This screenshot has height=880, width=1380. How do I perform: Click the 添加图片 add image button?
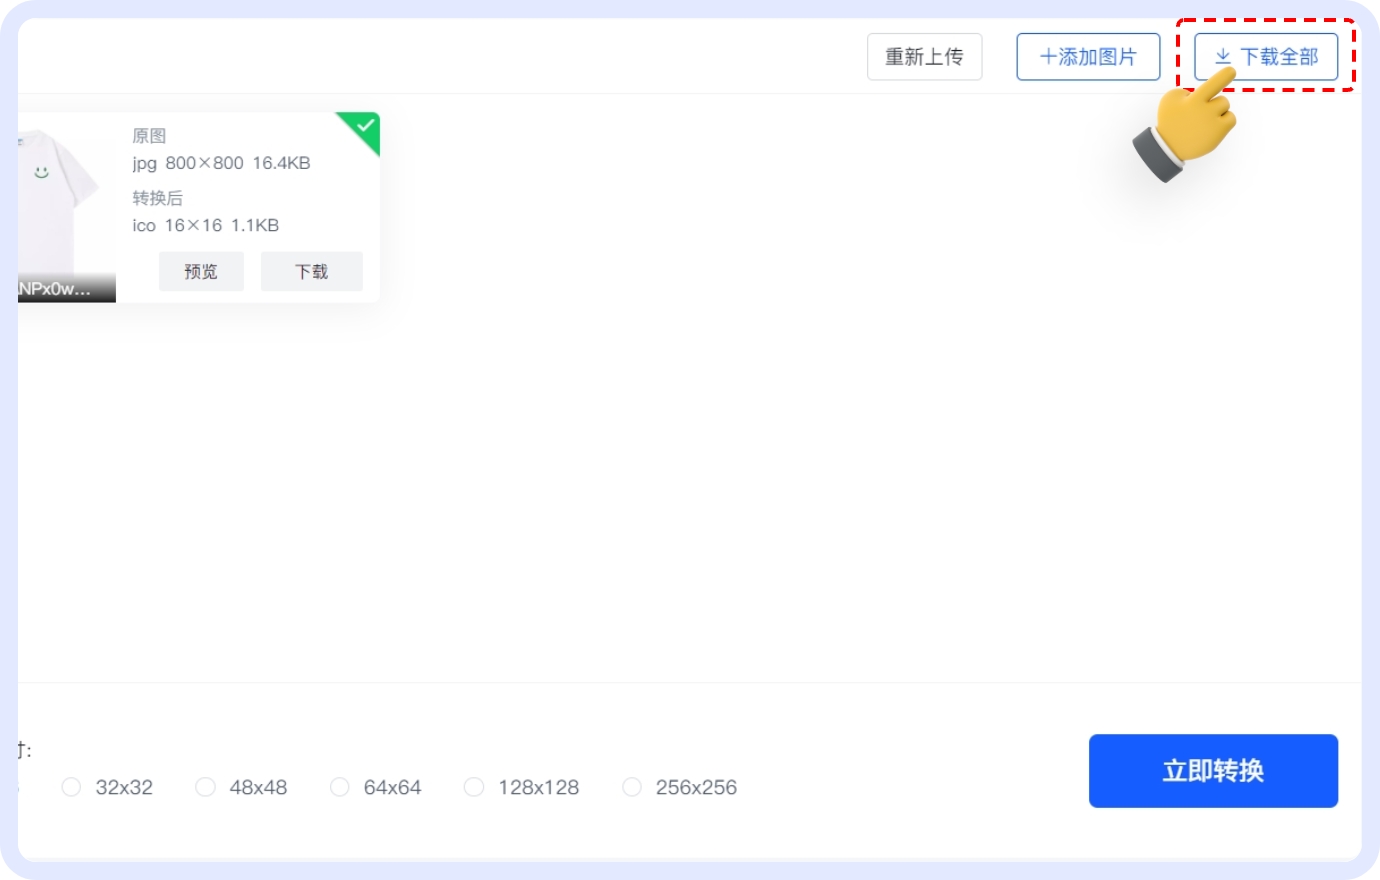[x=1088, y=57]
